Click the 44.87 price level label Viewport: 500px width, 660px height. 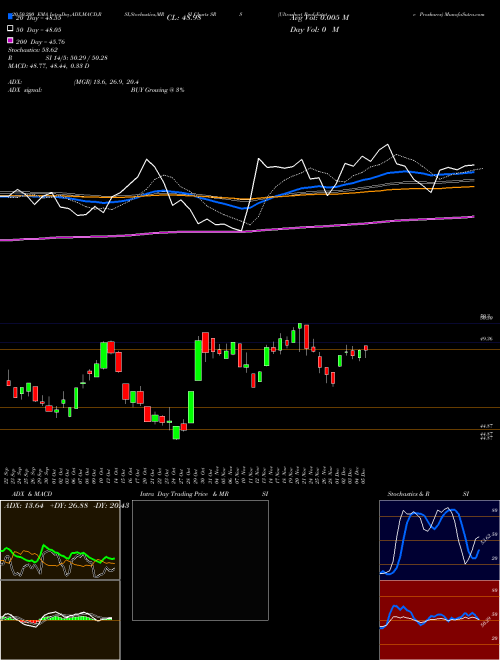[487, 426]
